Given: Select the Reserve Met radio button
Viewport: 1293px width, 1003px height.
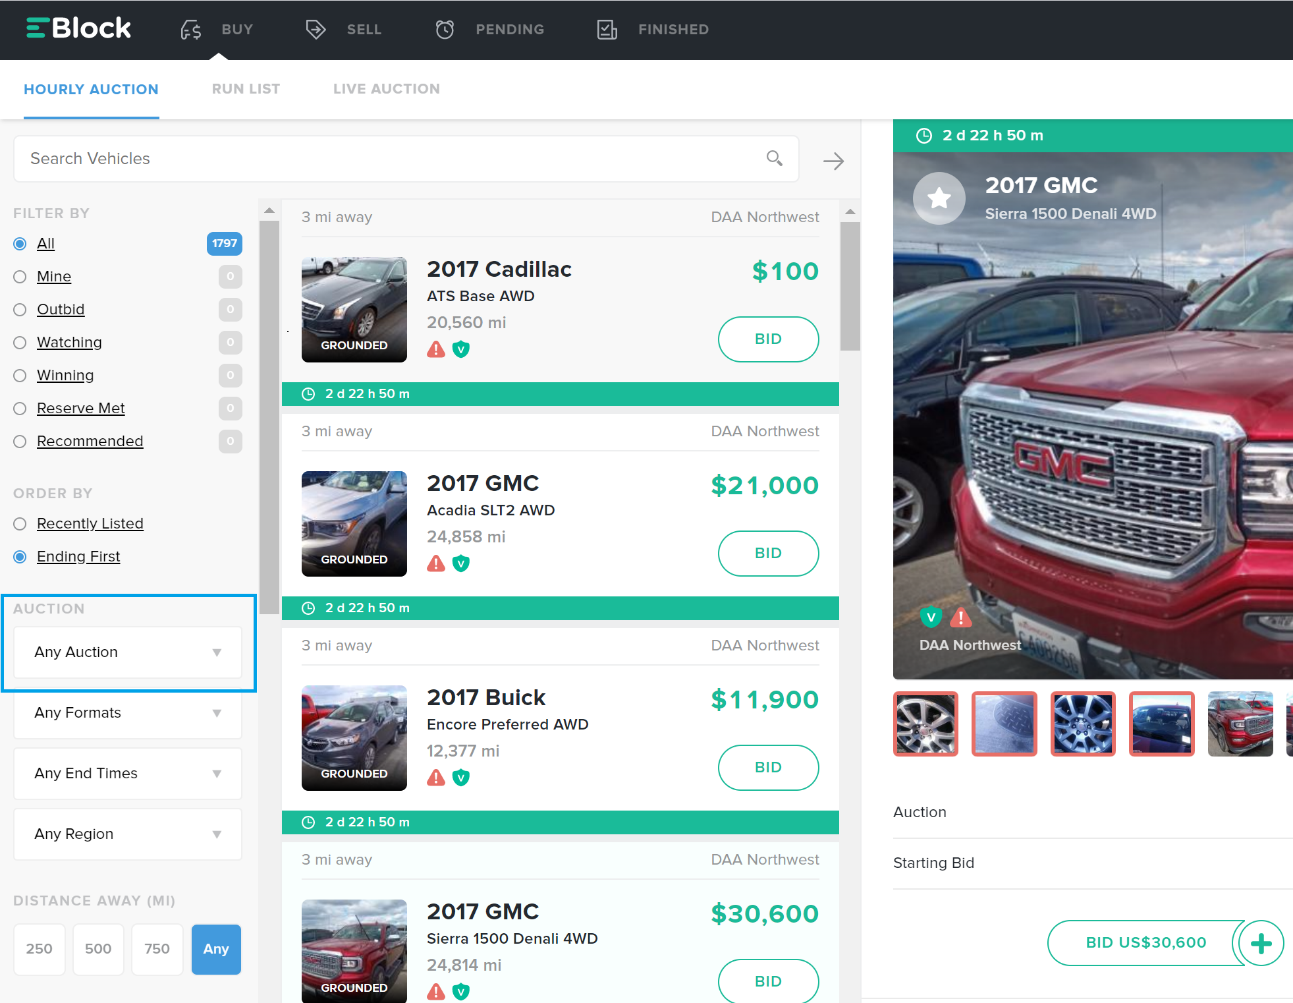Looking at the screenshot, I should point(20,409).
